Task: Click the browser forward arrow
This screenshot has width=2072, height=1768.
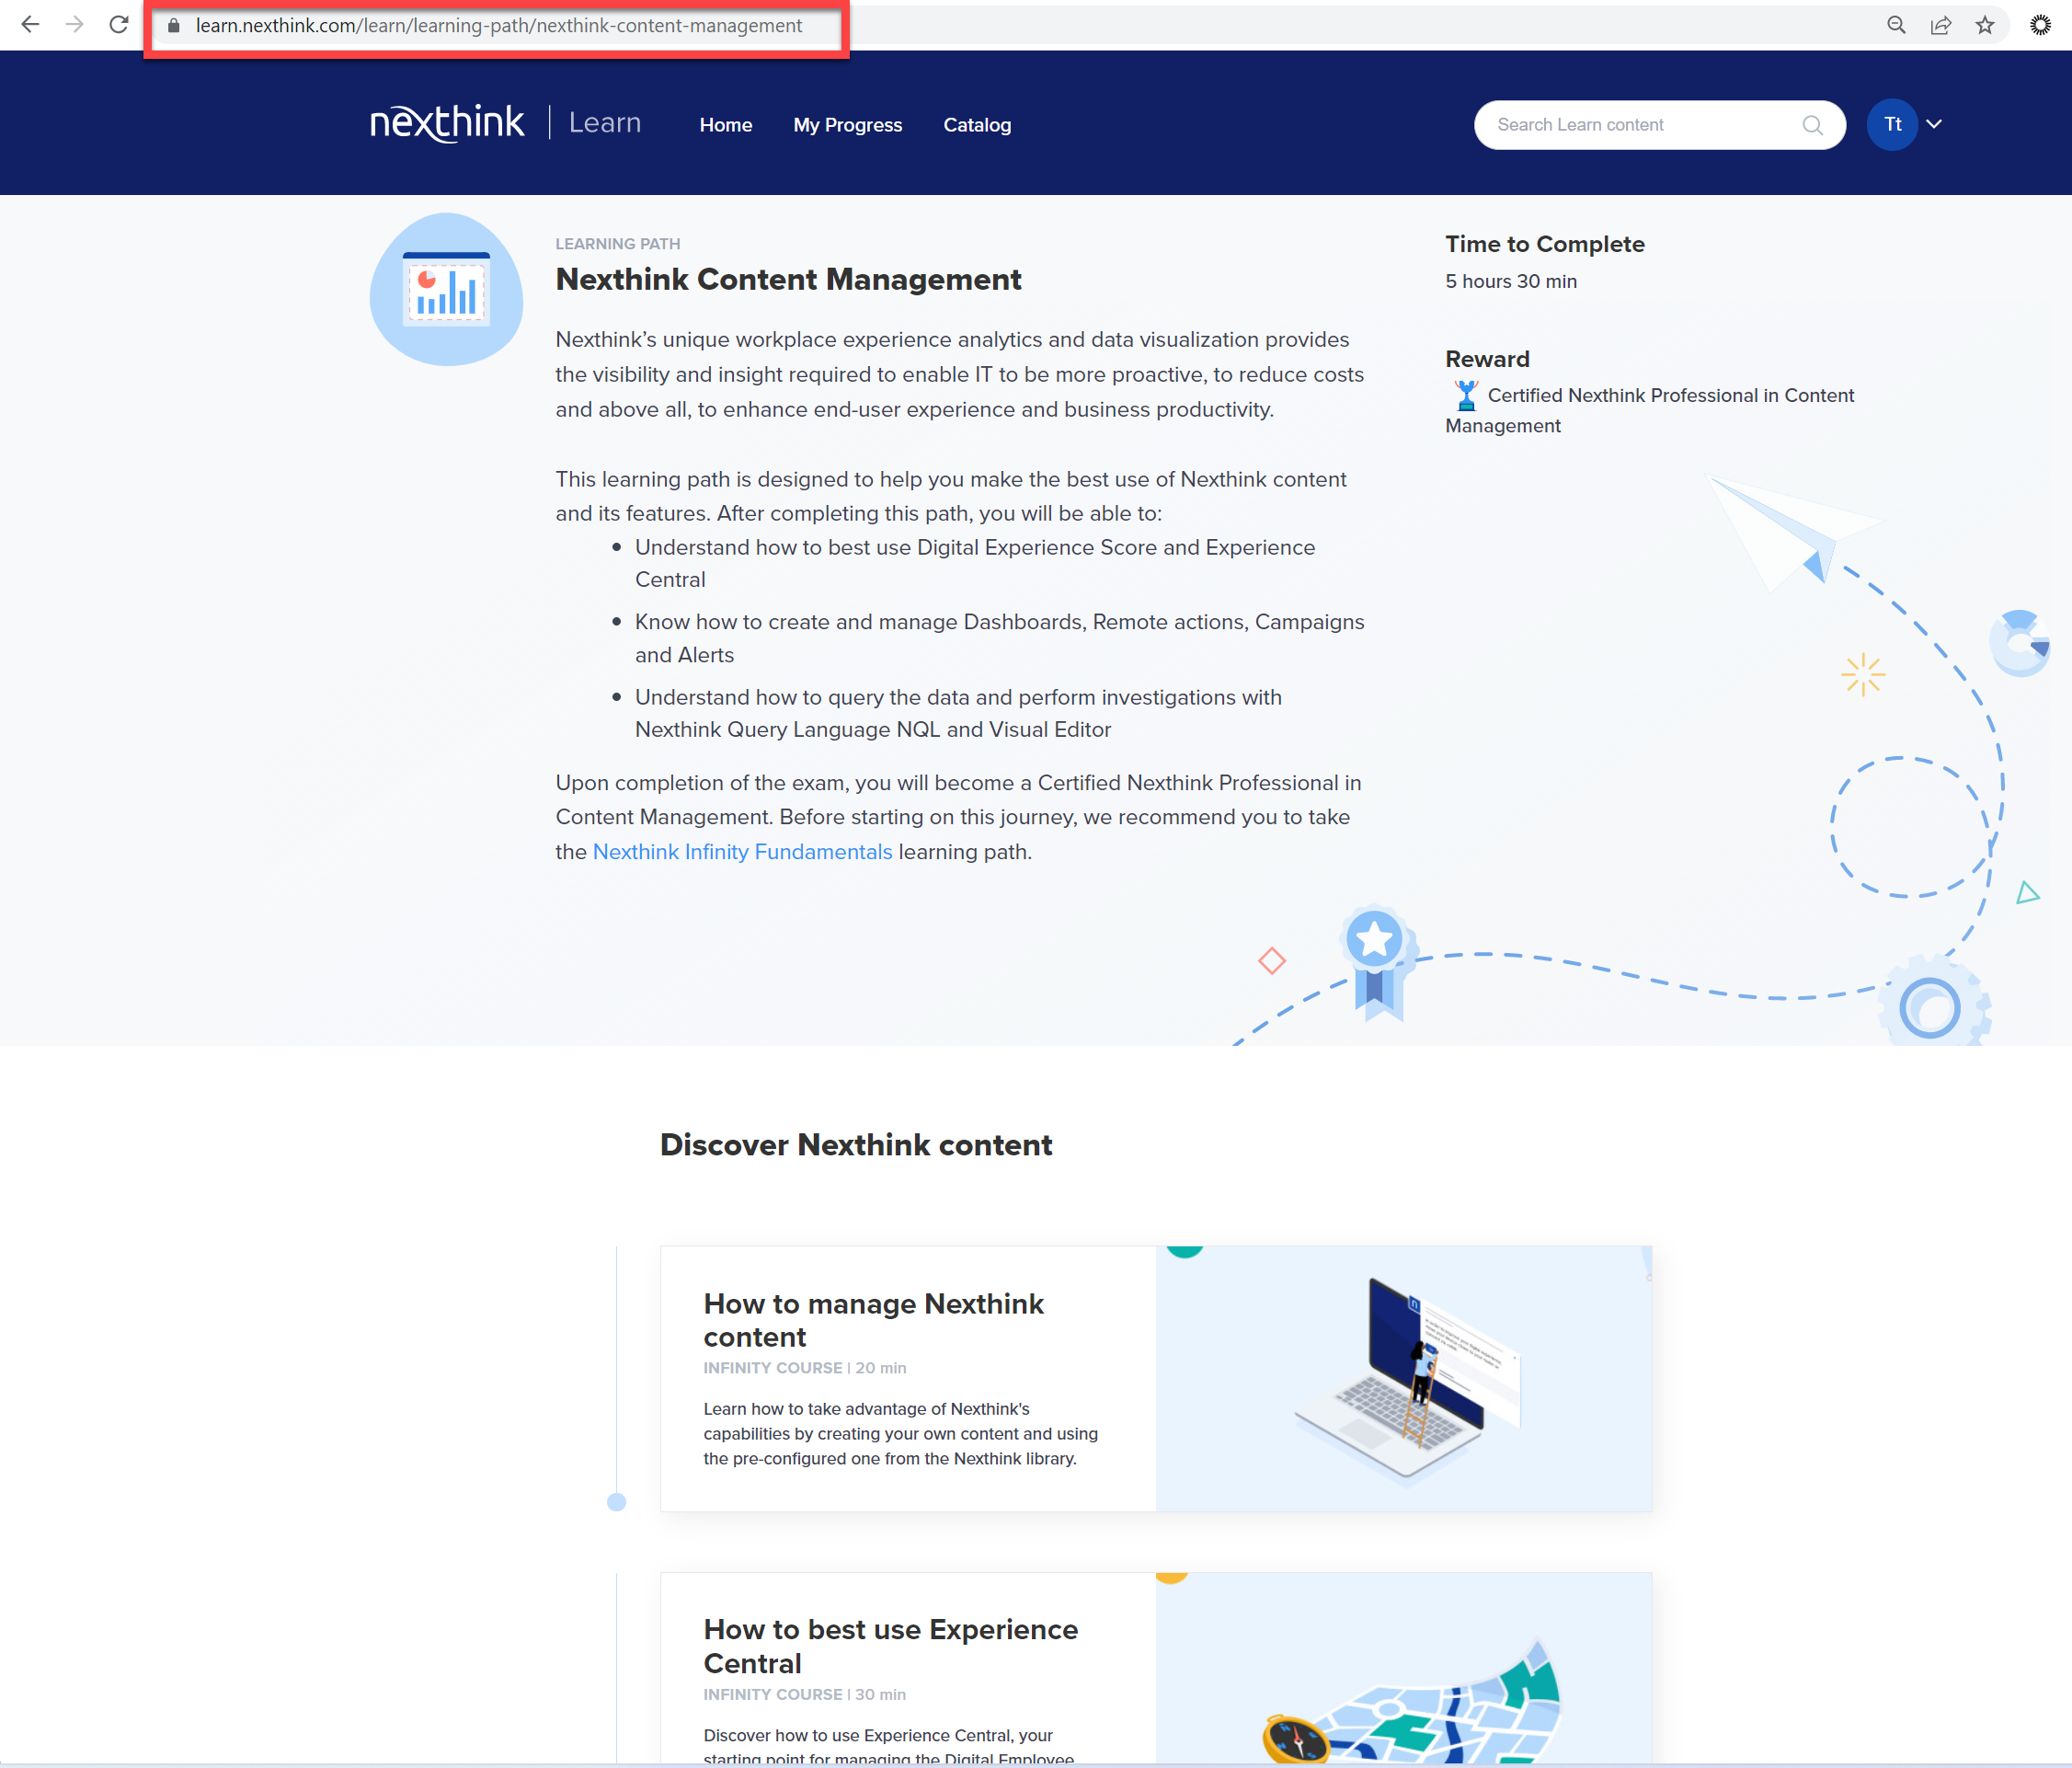Action: pos(74,25)
